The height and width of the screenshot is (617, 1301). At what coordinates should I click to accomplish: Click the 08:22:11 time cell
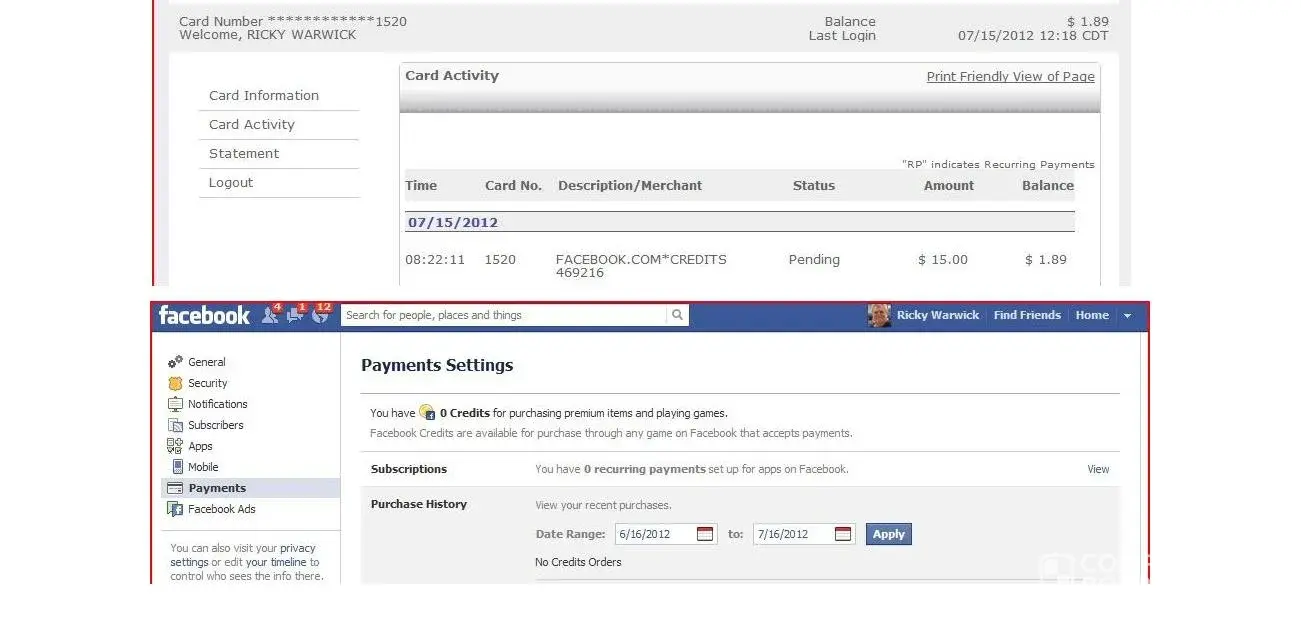coord(435,259)
